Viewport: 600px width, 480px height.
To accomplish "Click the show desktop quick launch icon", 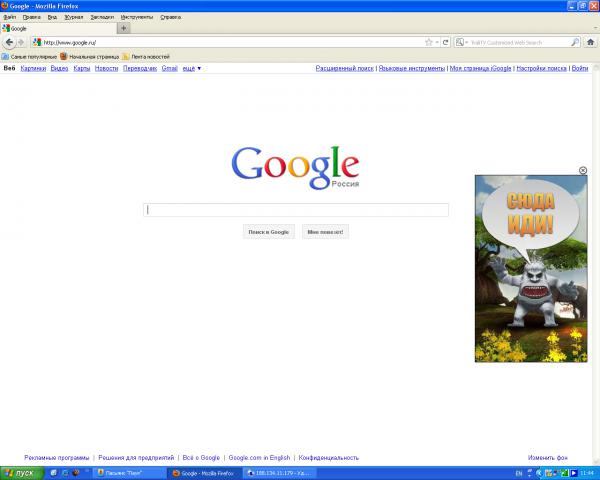I will pyautogui.click(x=54, y=473).
